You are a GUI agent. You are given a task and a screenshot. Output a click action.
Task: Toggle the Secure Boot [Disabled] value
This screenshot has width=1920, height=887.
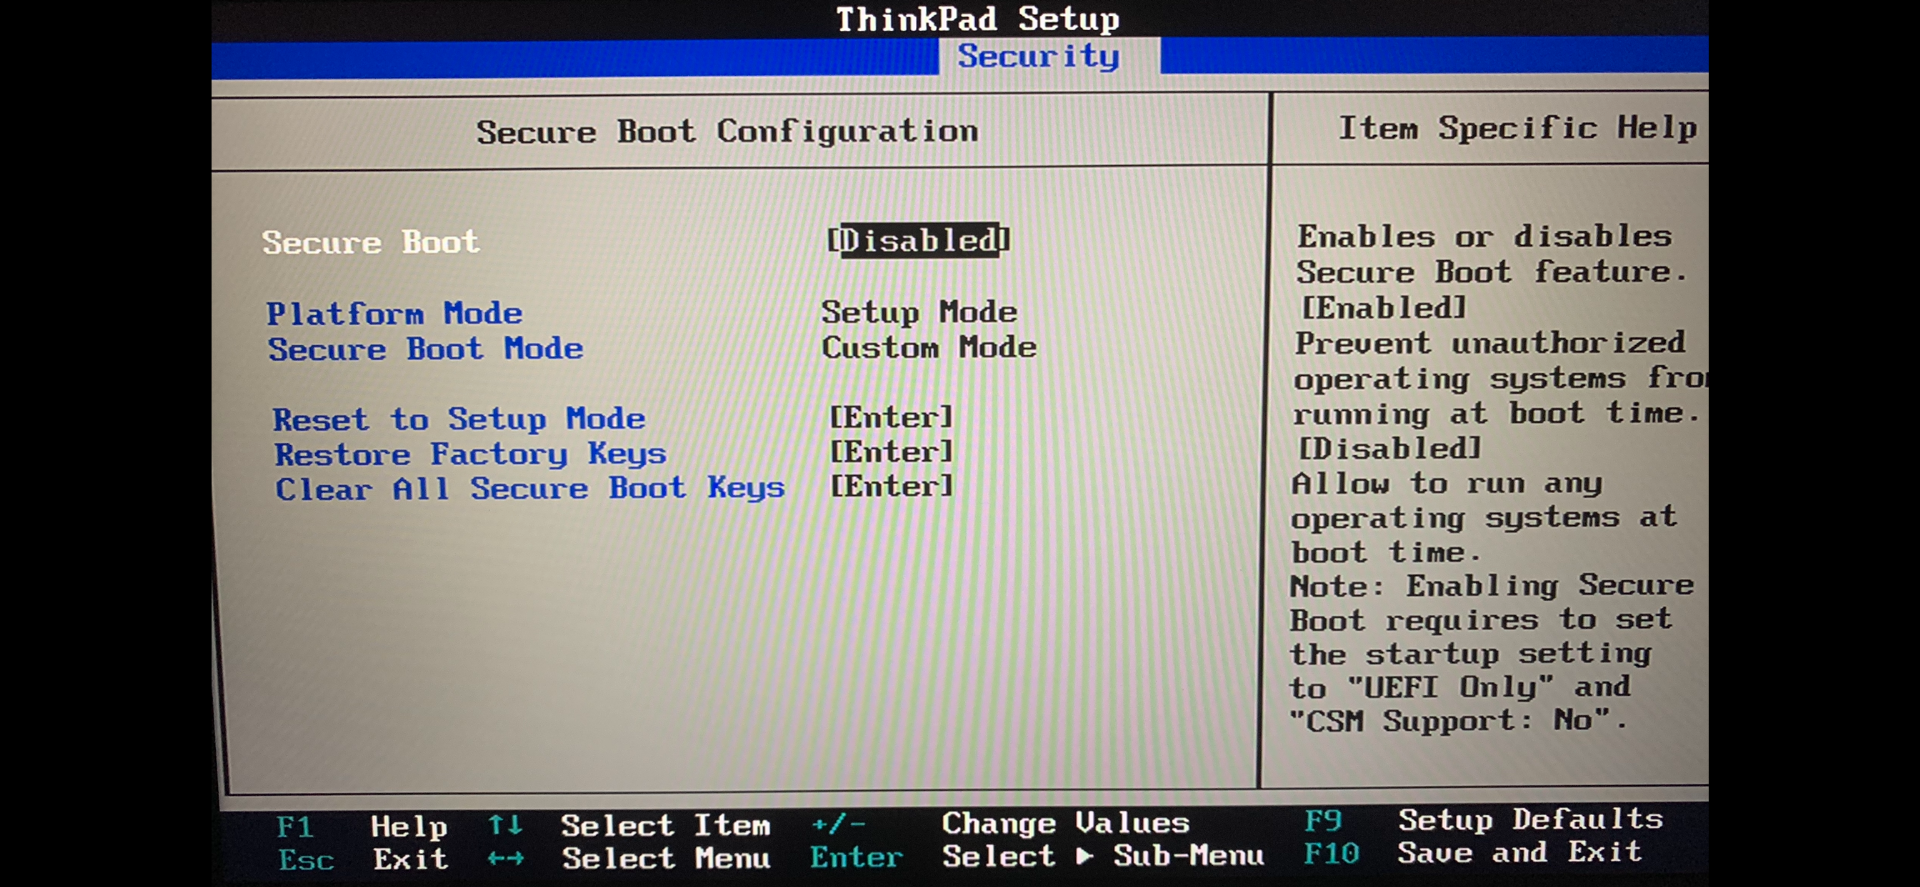click(918, 240)
